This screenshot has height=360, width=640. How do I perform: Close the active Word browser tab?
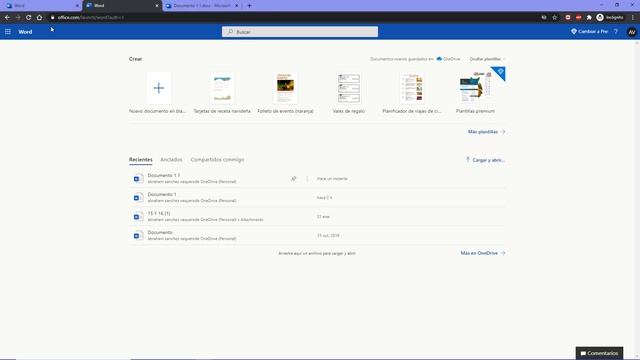pos(157,6)
